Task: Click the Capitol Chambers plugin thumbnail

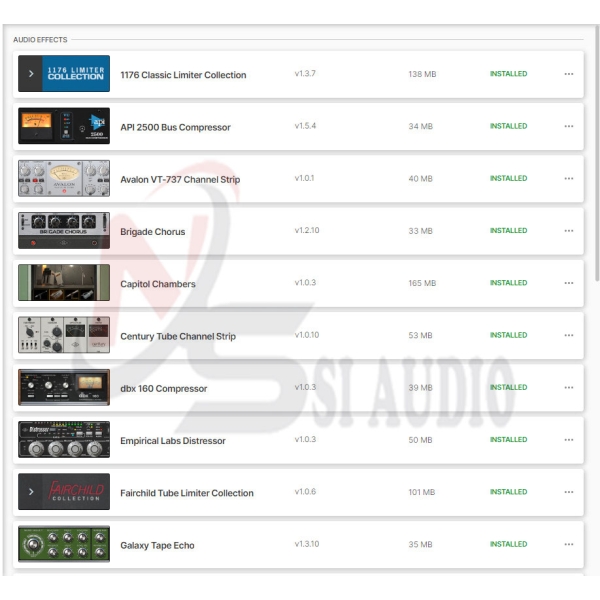Action: pos(64,283)
